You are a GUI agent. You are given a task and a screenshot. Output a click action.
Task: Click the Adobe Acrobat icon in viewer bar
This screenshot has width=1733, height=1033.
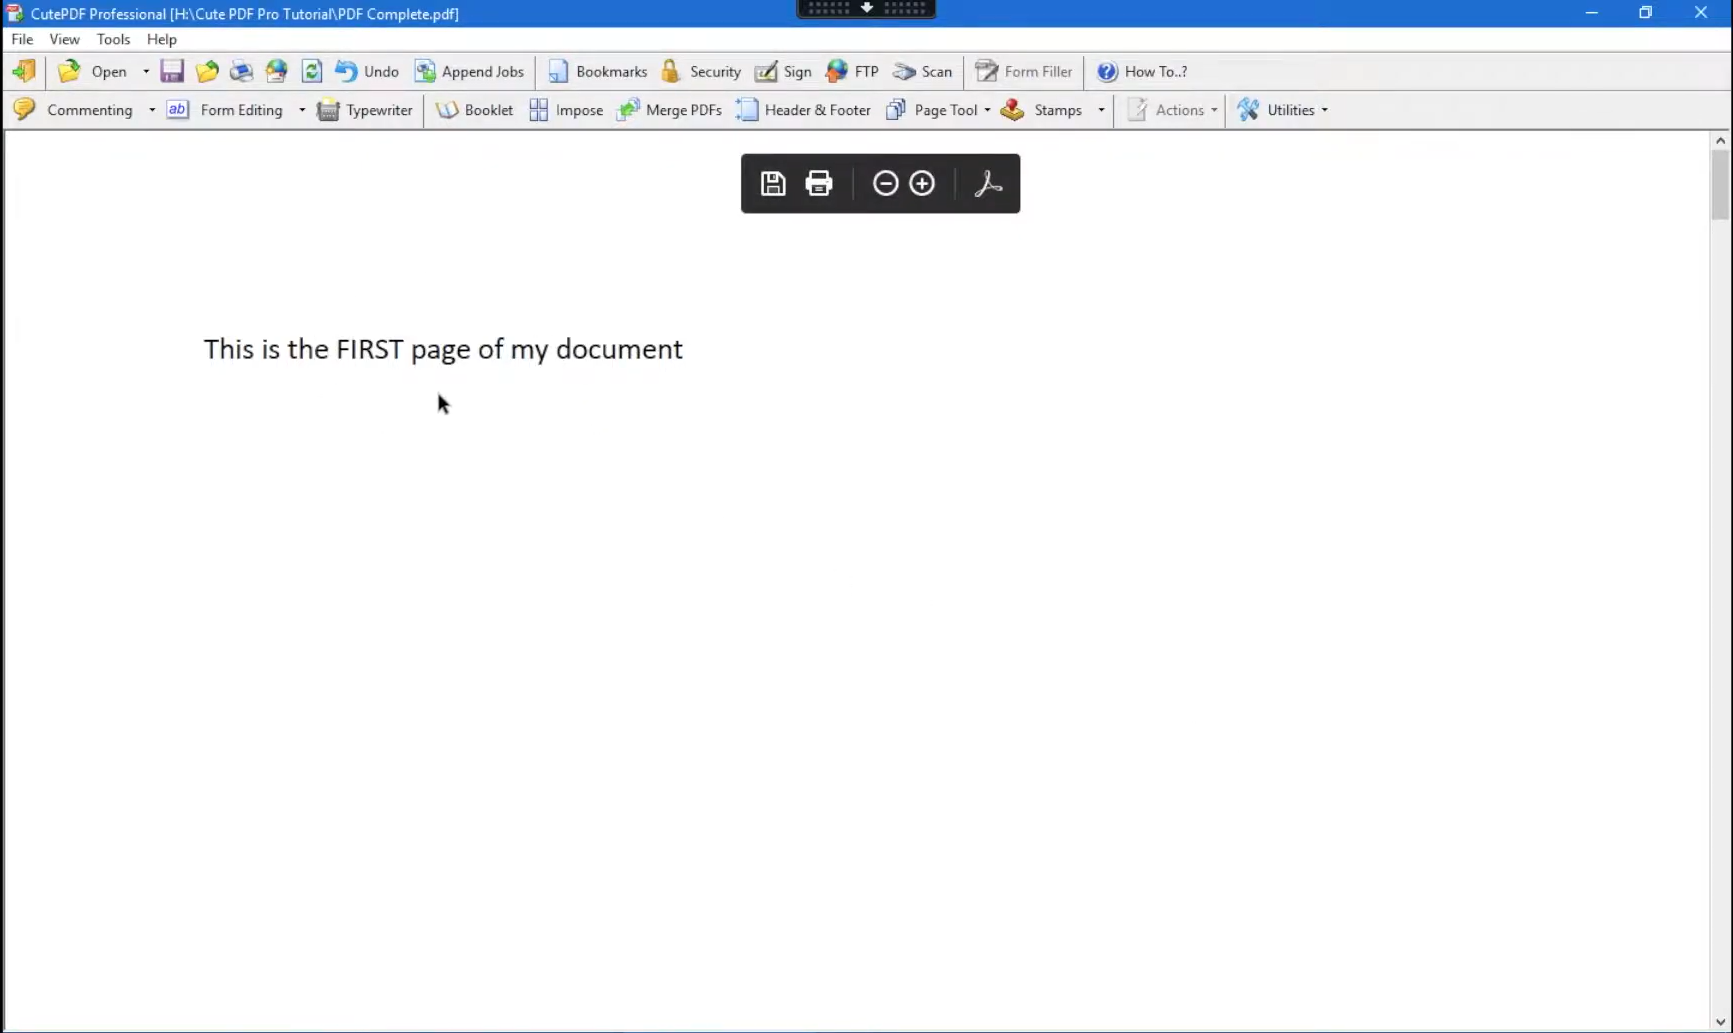[988, 183]
